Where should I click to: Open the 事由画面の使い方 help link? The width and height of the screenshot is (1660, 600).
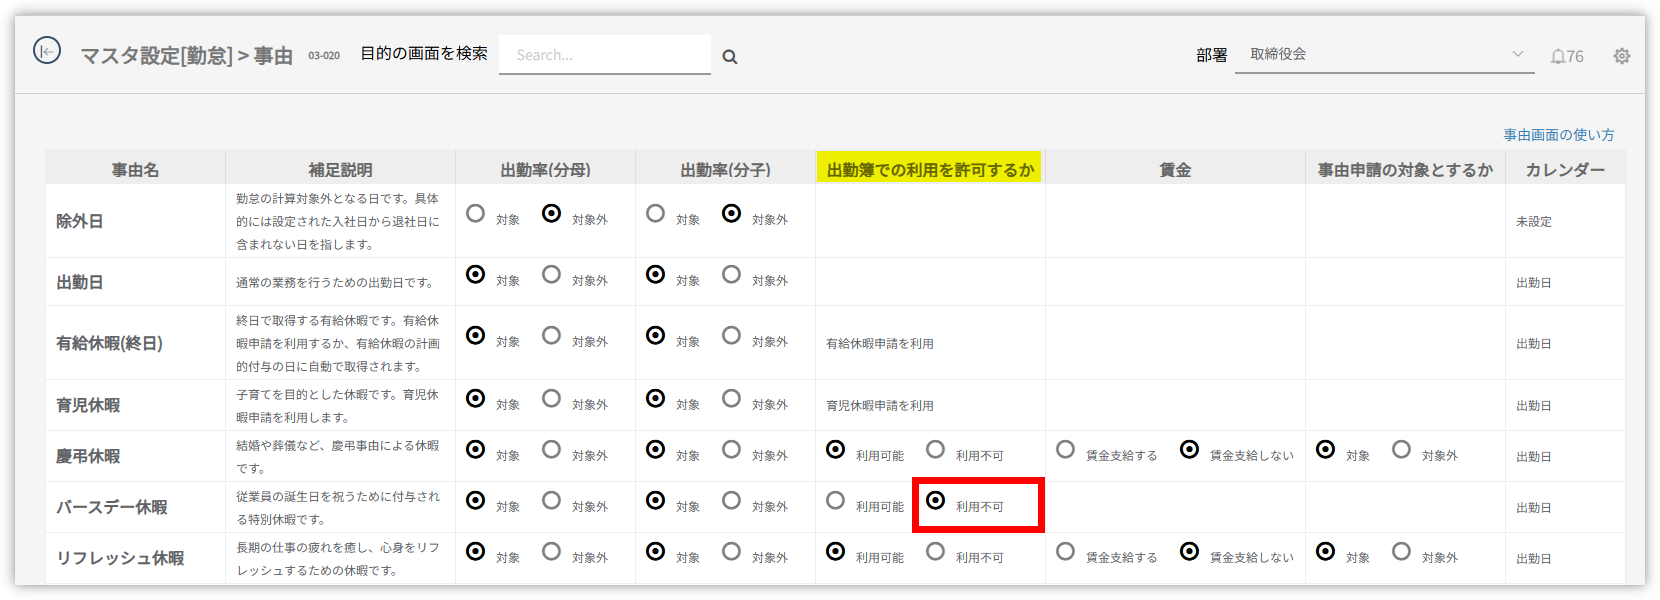pos(1558,135)
